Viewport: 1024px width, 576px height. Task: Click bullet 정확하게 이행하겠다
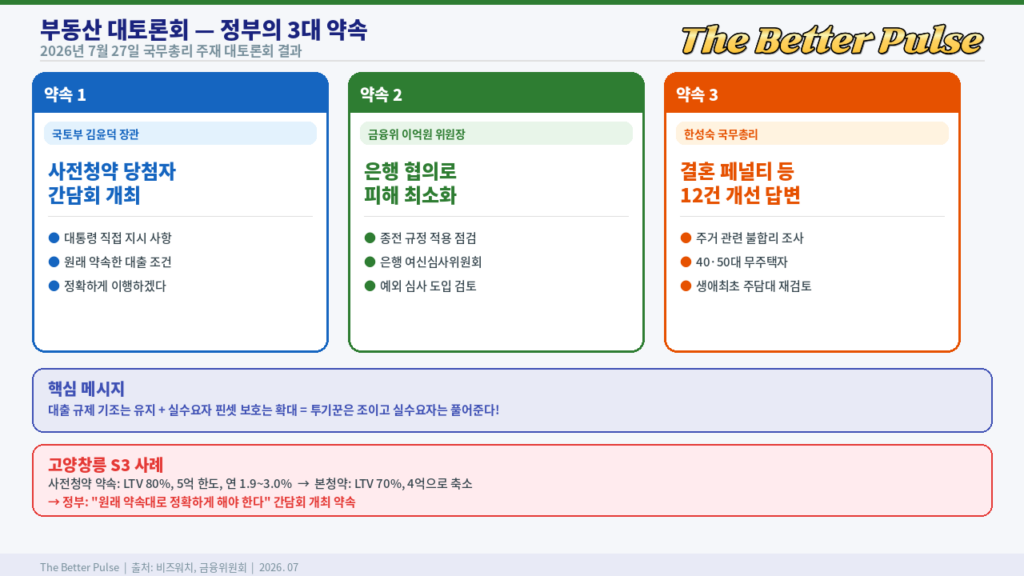(x=108, y=286)
